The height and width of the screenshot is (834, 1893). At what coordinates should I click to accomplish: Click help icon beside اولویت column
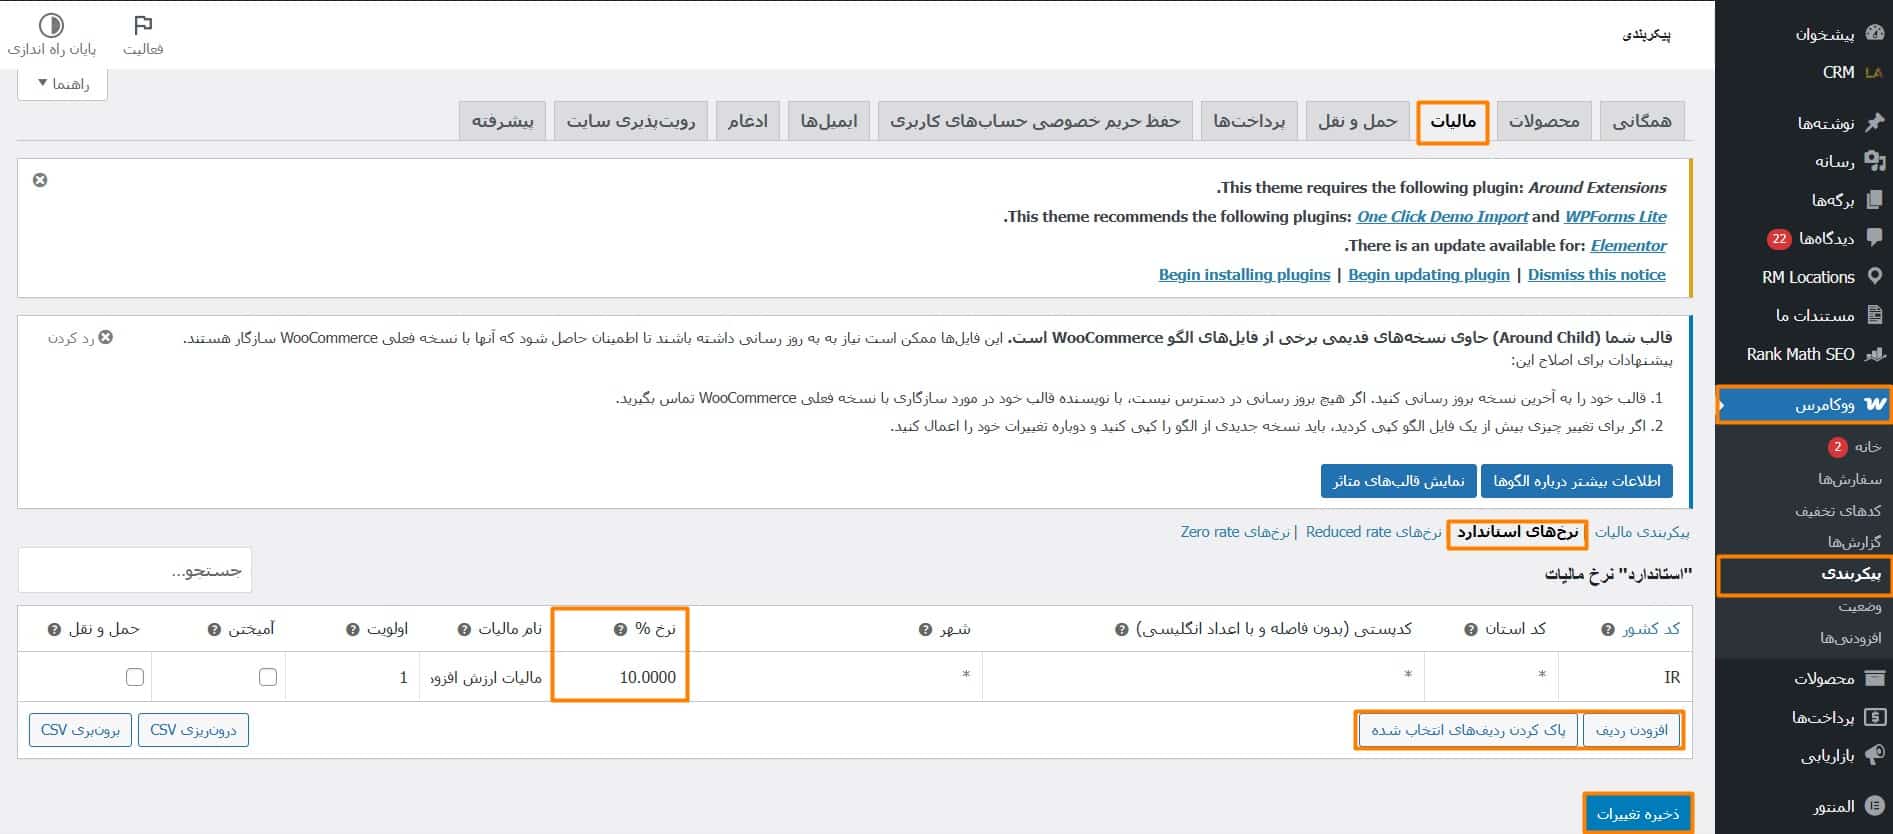352,630
